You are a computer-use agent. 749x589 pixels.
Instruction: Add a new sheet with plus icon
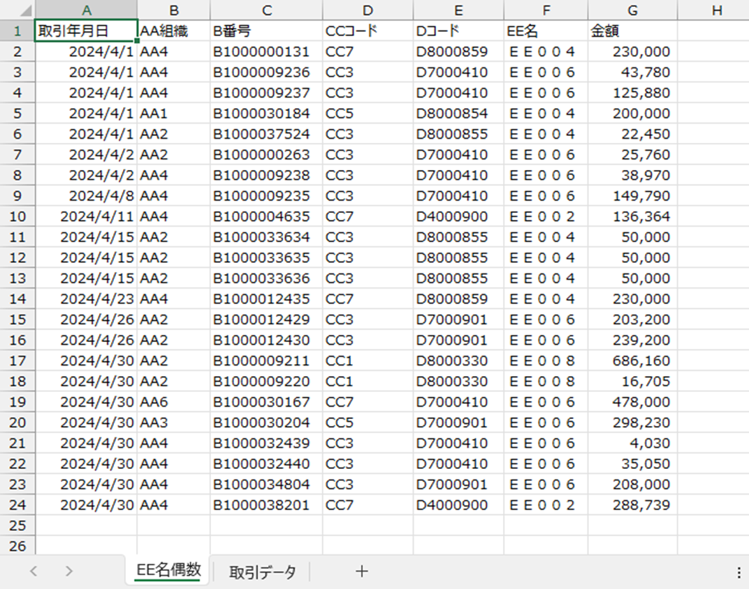point(362,572)
